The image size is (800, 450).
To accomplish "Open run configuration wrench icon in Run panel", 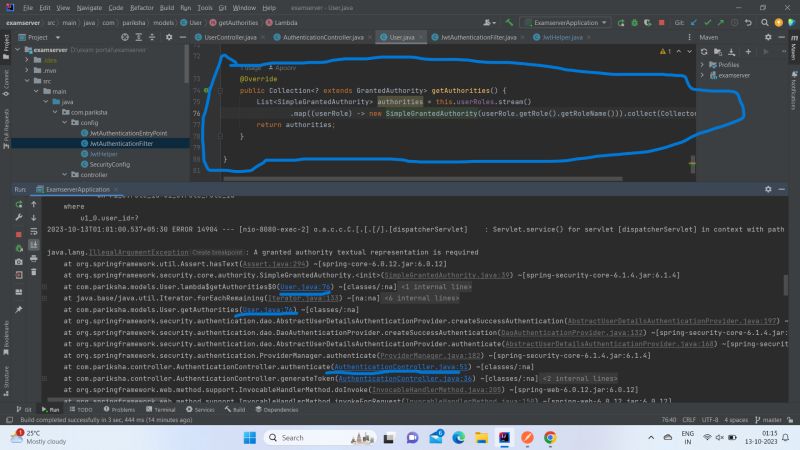I will point(19,217).
